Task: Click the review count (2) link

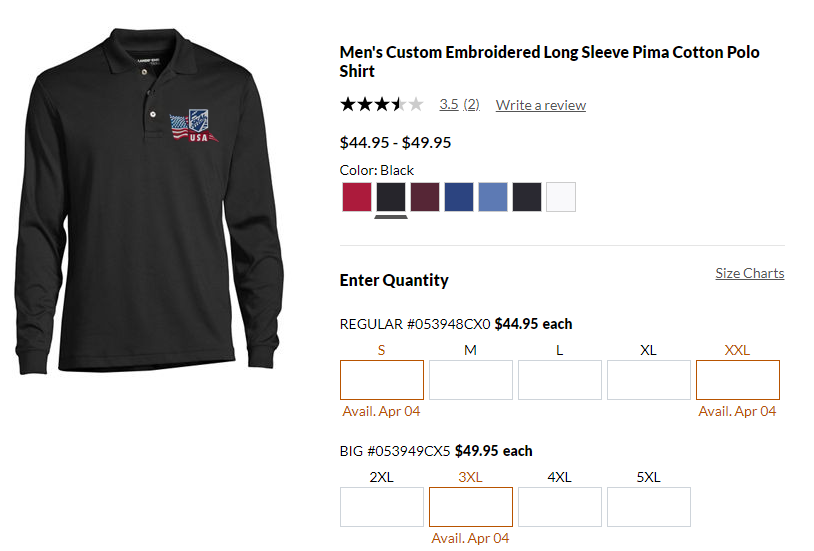Action: tap(471, 104)
